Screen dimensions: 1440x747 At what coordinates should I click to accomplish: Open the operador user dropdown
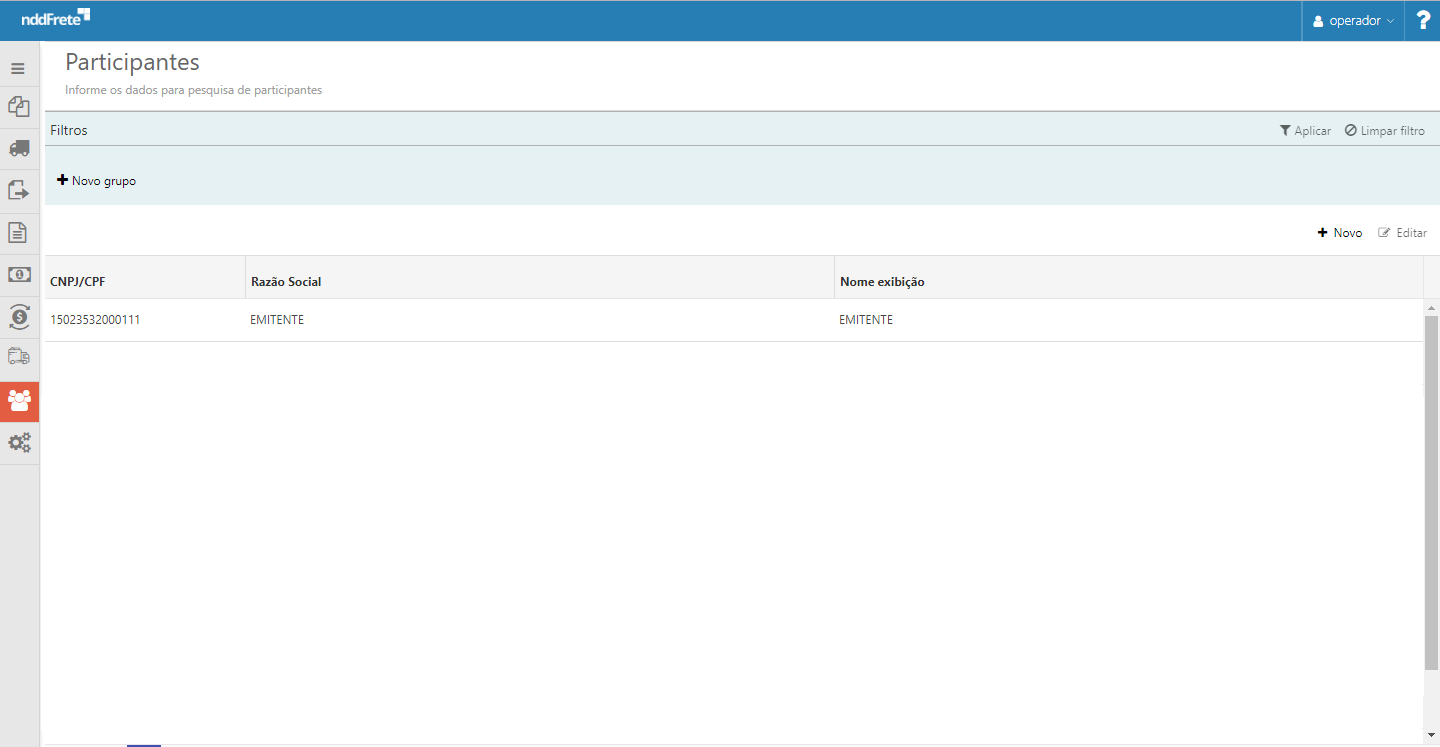pyautogui.click(x=1353, y=21)
